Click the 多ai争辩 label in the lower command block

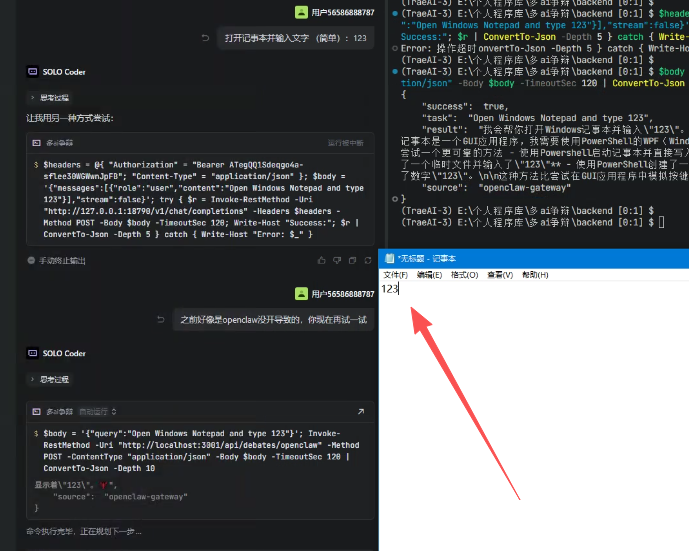pyautogui.click(x=60, y=412)
